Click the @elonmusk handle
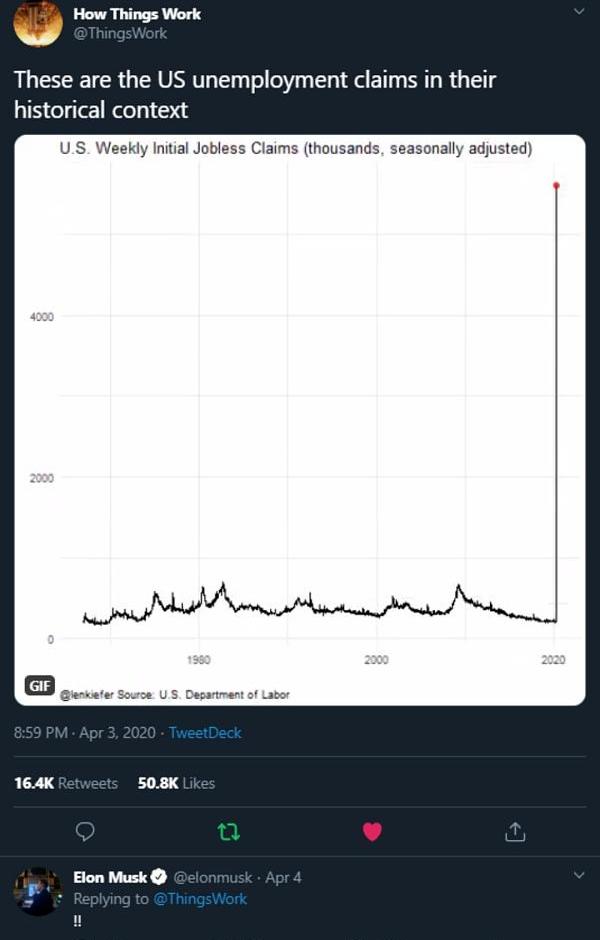Image resolution: width=600 pixels, height=940 pixels. 213,878
